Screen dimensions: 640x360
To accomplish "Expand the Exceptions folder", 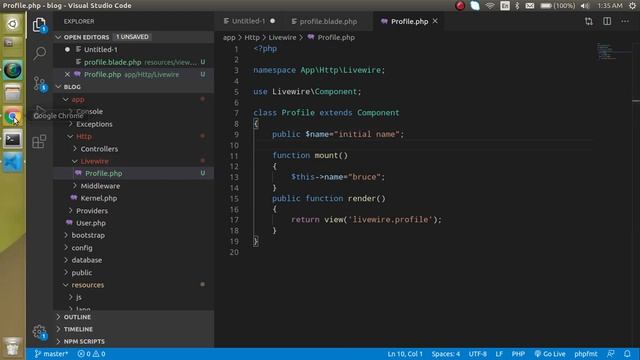I will [133, 124].
